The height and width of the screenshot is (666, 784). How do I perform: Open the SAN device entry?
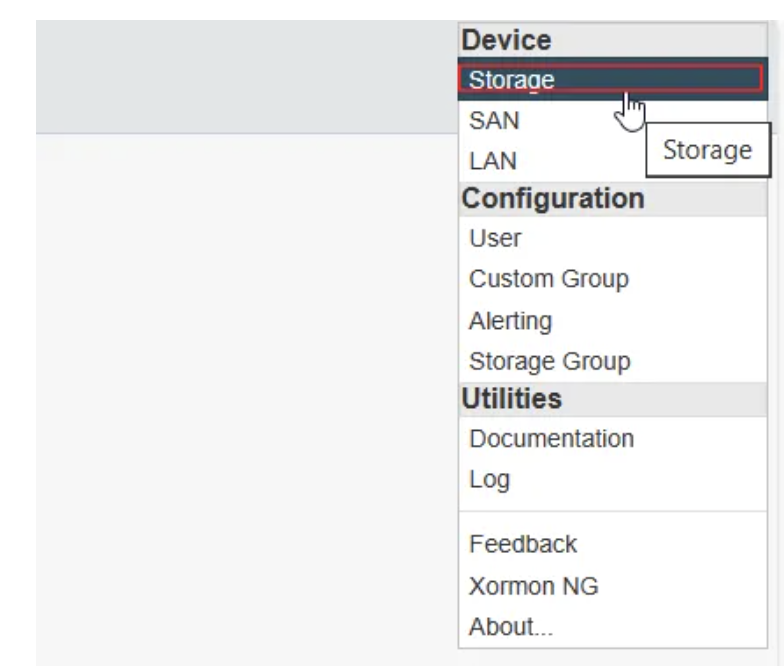tap(552, 120)
